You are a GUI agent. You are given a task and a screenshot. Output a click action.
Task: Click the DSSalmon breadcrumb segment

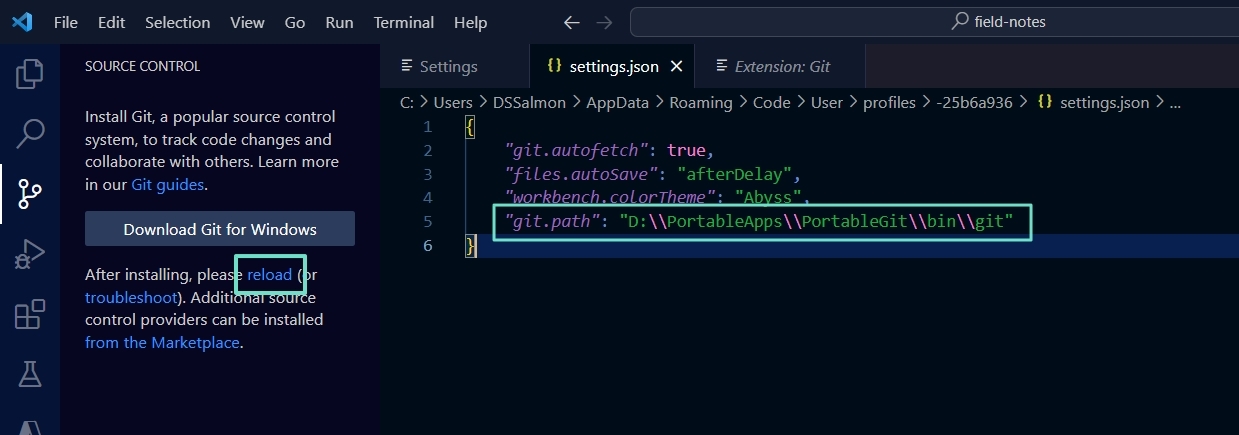[x=529, y=102]
